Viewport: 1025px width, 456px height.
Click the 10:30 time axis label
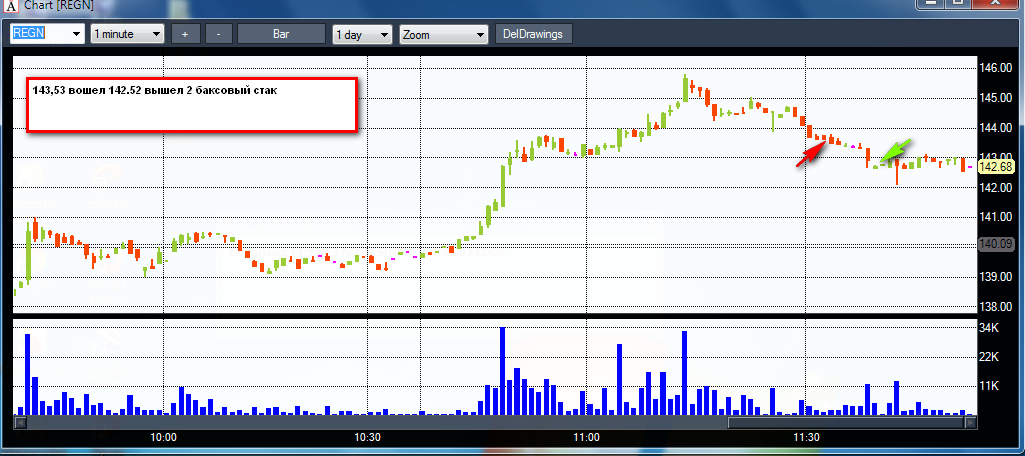coord(368,437)
